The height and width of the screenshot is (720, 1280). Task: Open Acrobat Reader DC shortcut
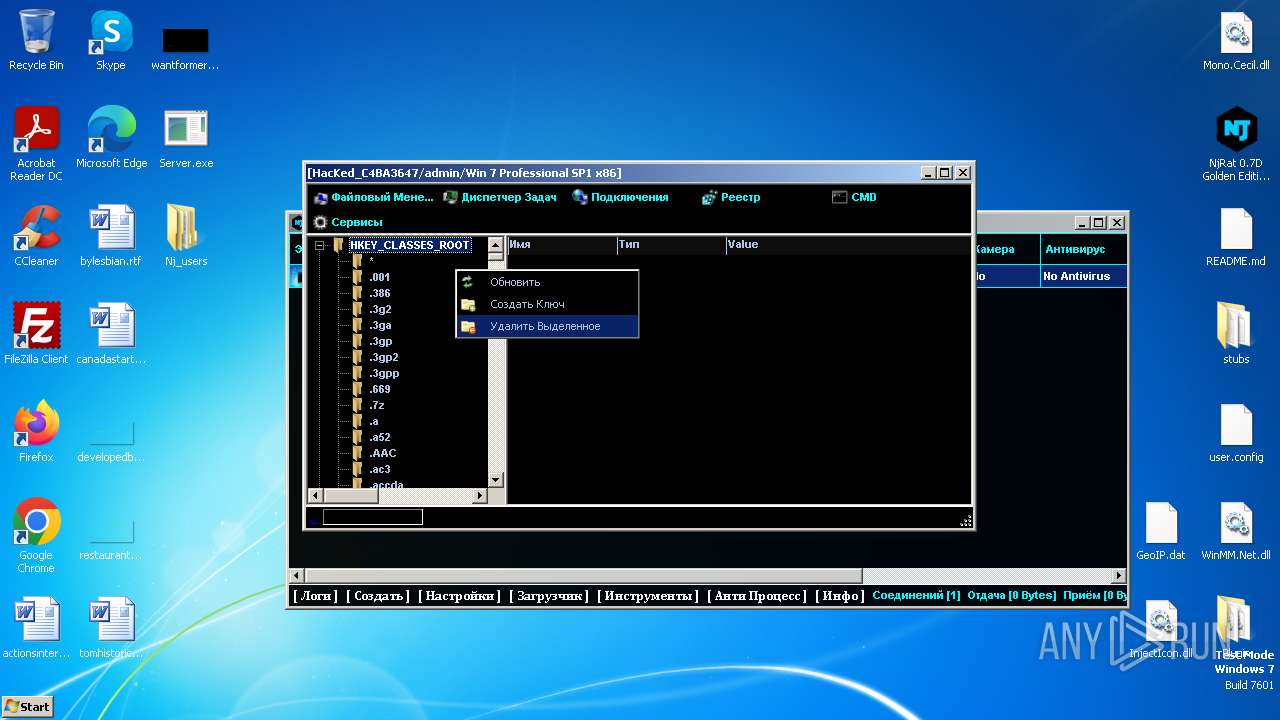[x=36, y=144]
